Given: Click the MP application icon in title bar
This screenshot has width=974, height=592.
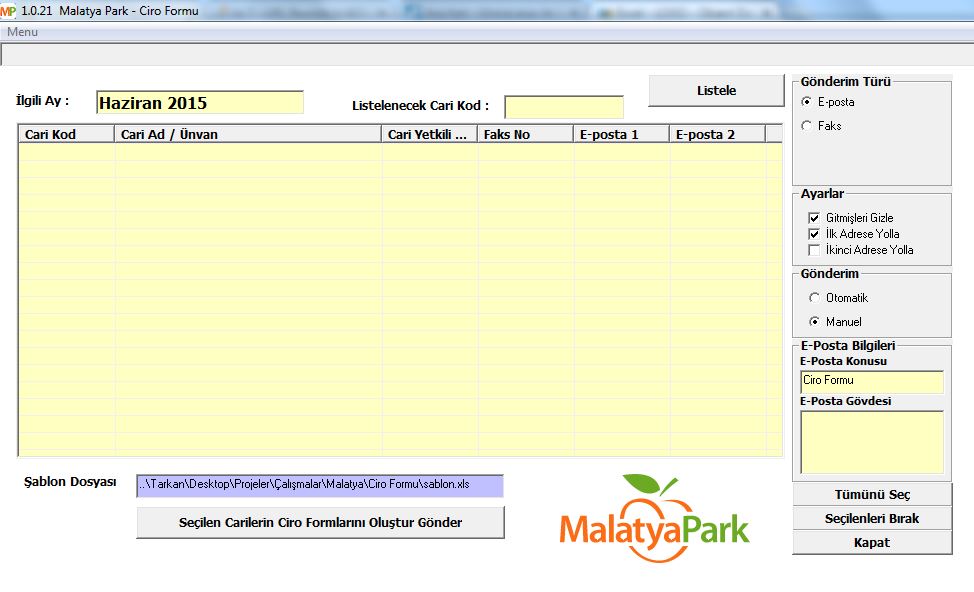Looking at the screenshot, I should 8,10.
